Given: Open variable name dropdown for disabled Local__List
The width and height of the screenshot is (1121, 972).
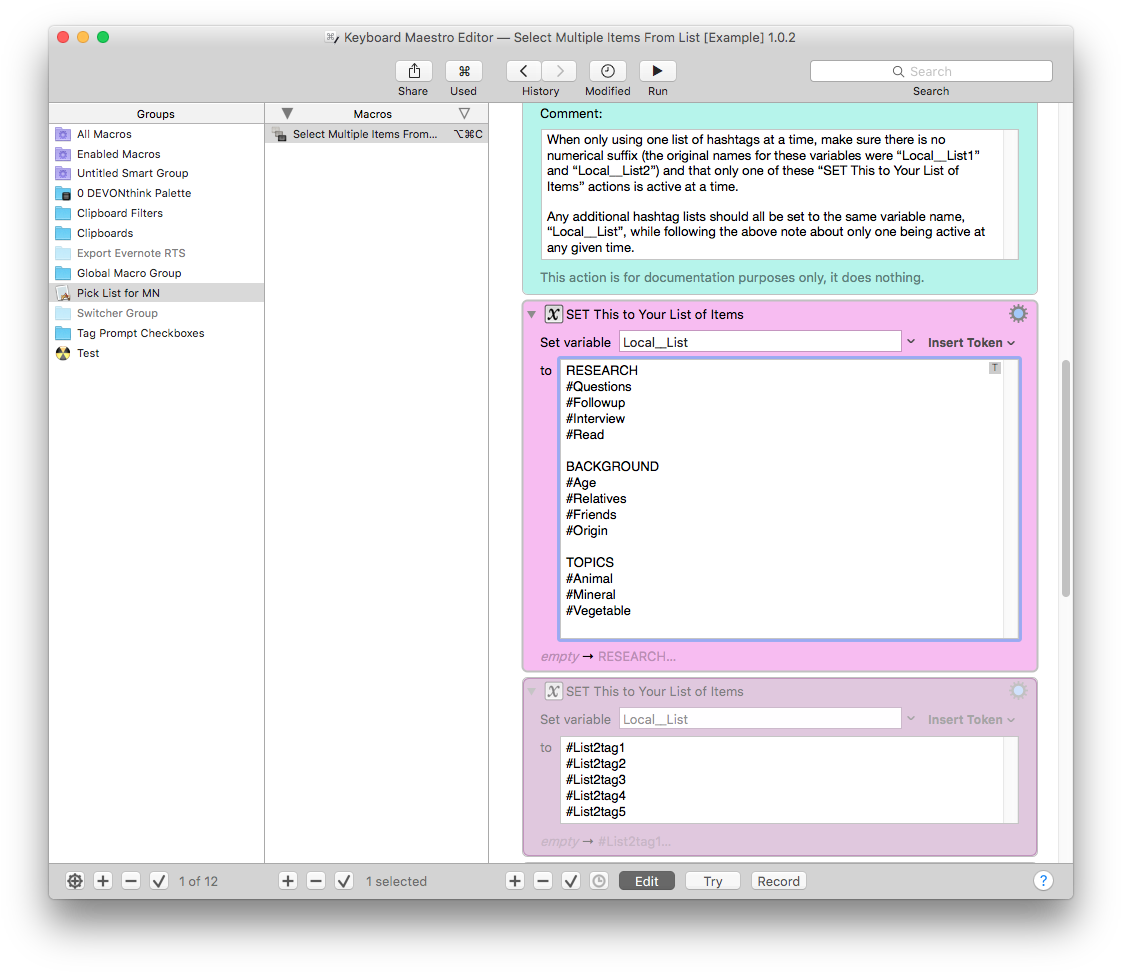Looking at the screenshot, I should click(x=912, y=719).
